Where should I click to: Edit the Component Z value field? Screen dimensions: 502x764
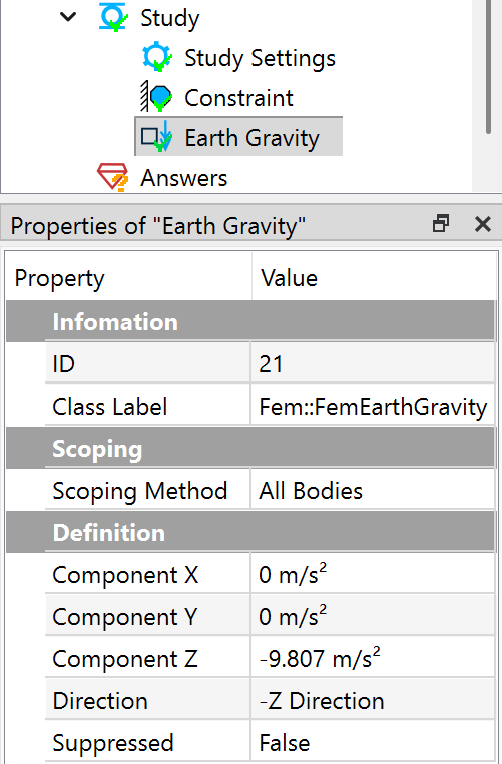pos(372,659)
